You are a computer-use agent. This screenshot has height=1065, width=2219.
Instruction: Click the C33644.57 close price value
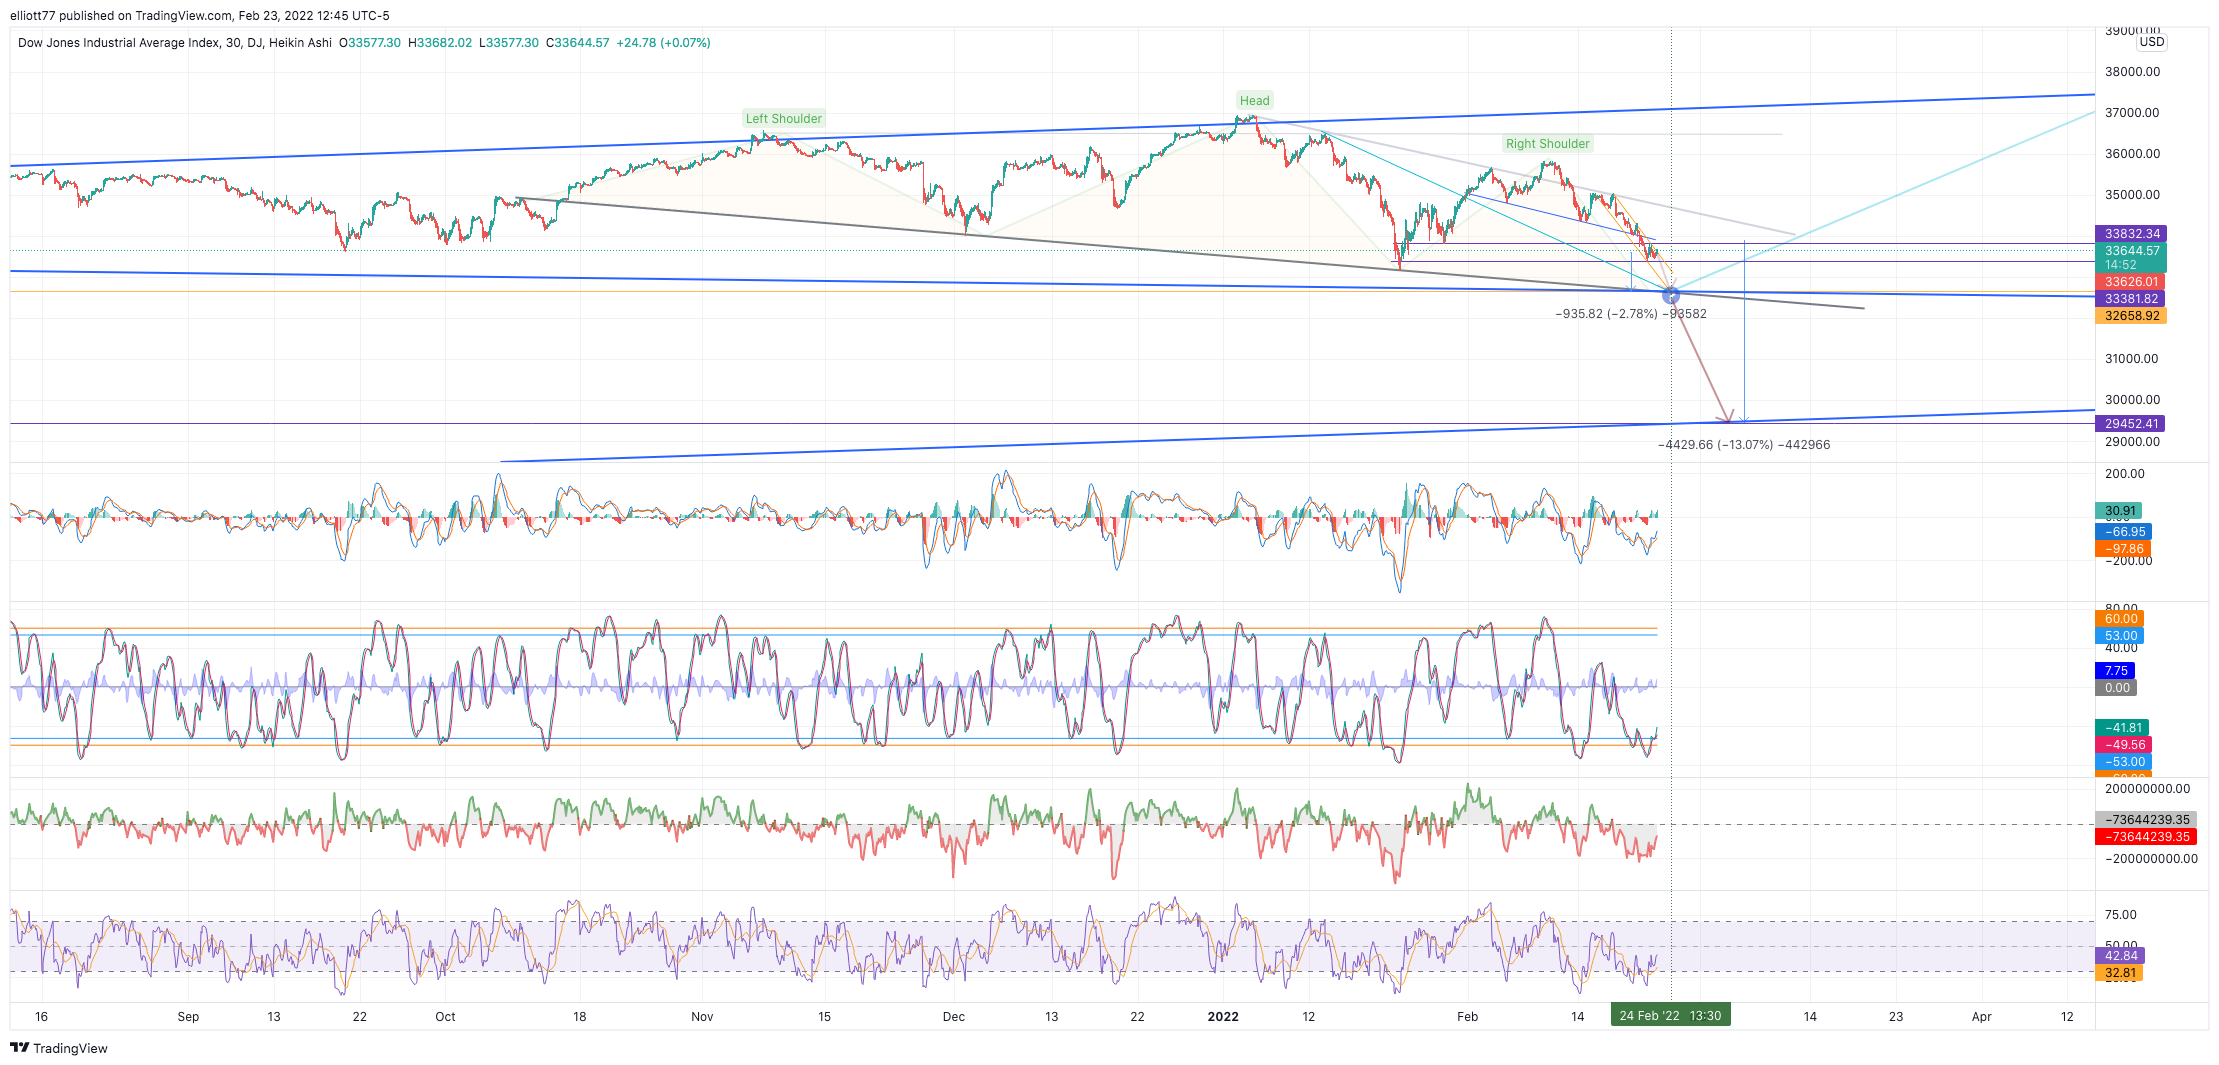coord(577,43)
